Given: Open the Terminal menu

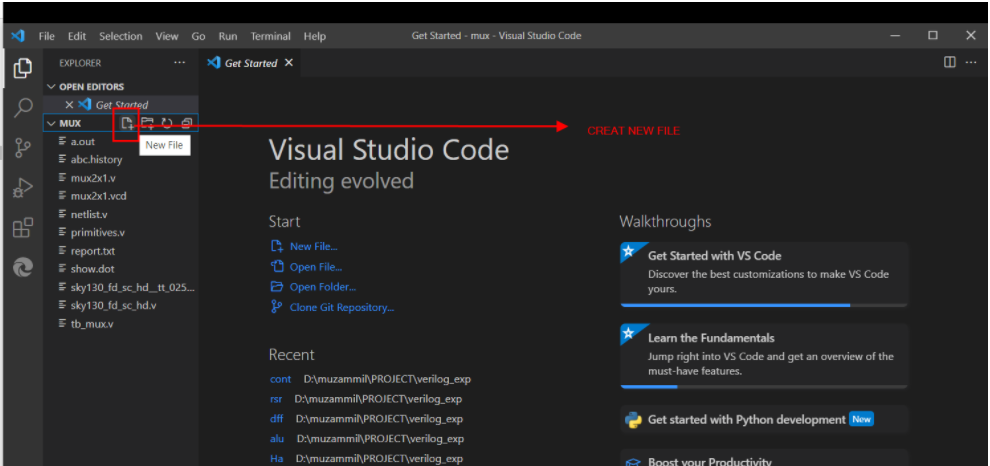Looking at the screenshot, I should 270,37.
